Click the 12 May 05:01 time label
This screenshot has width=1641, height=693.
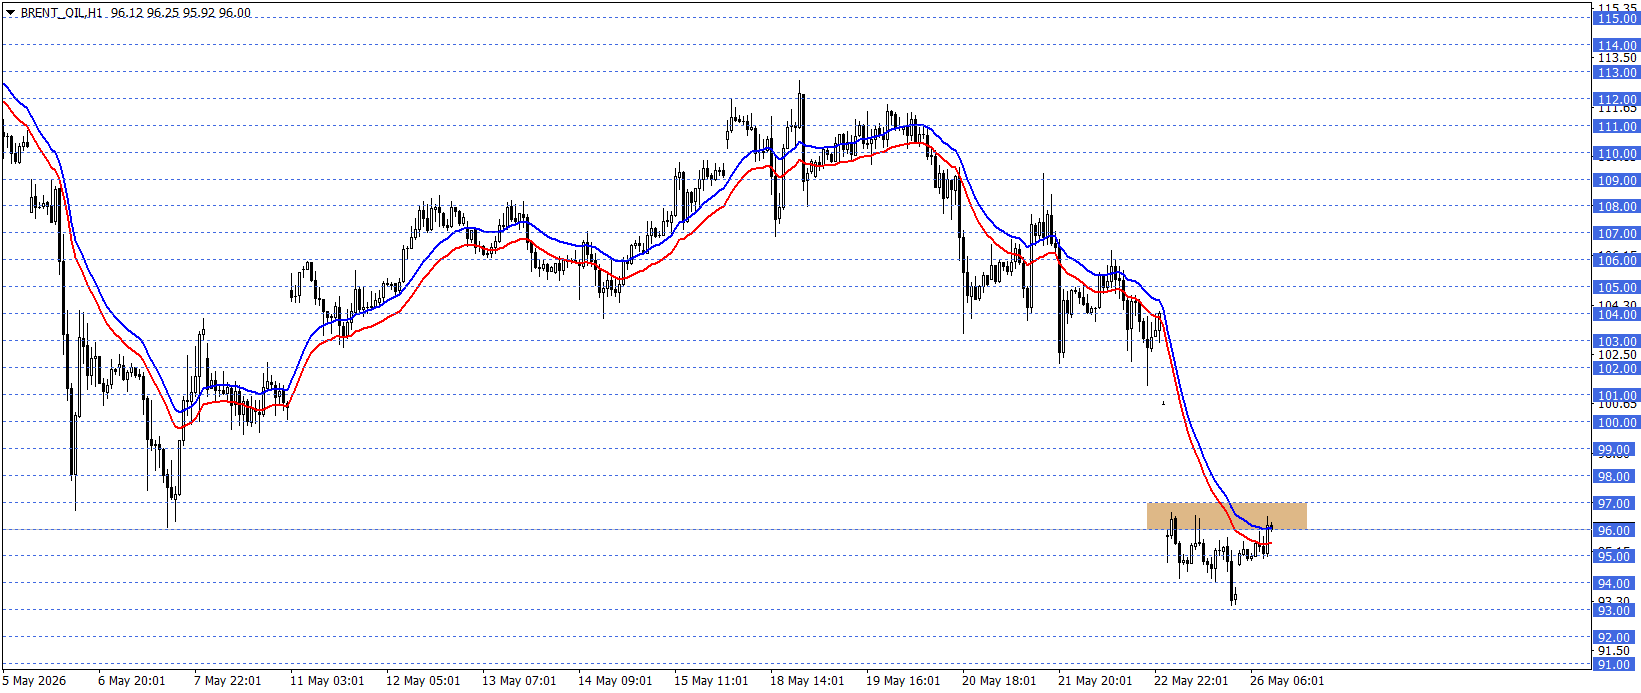(x=423, y=680)
